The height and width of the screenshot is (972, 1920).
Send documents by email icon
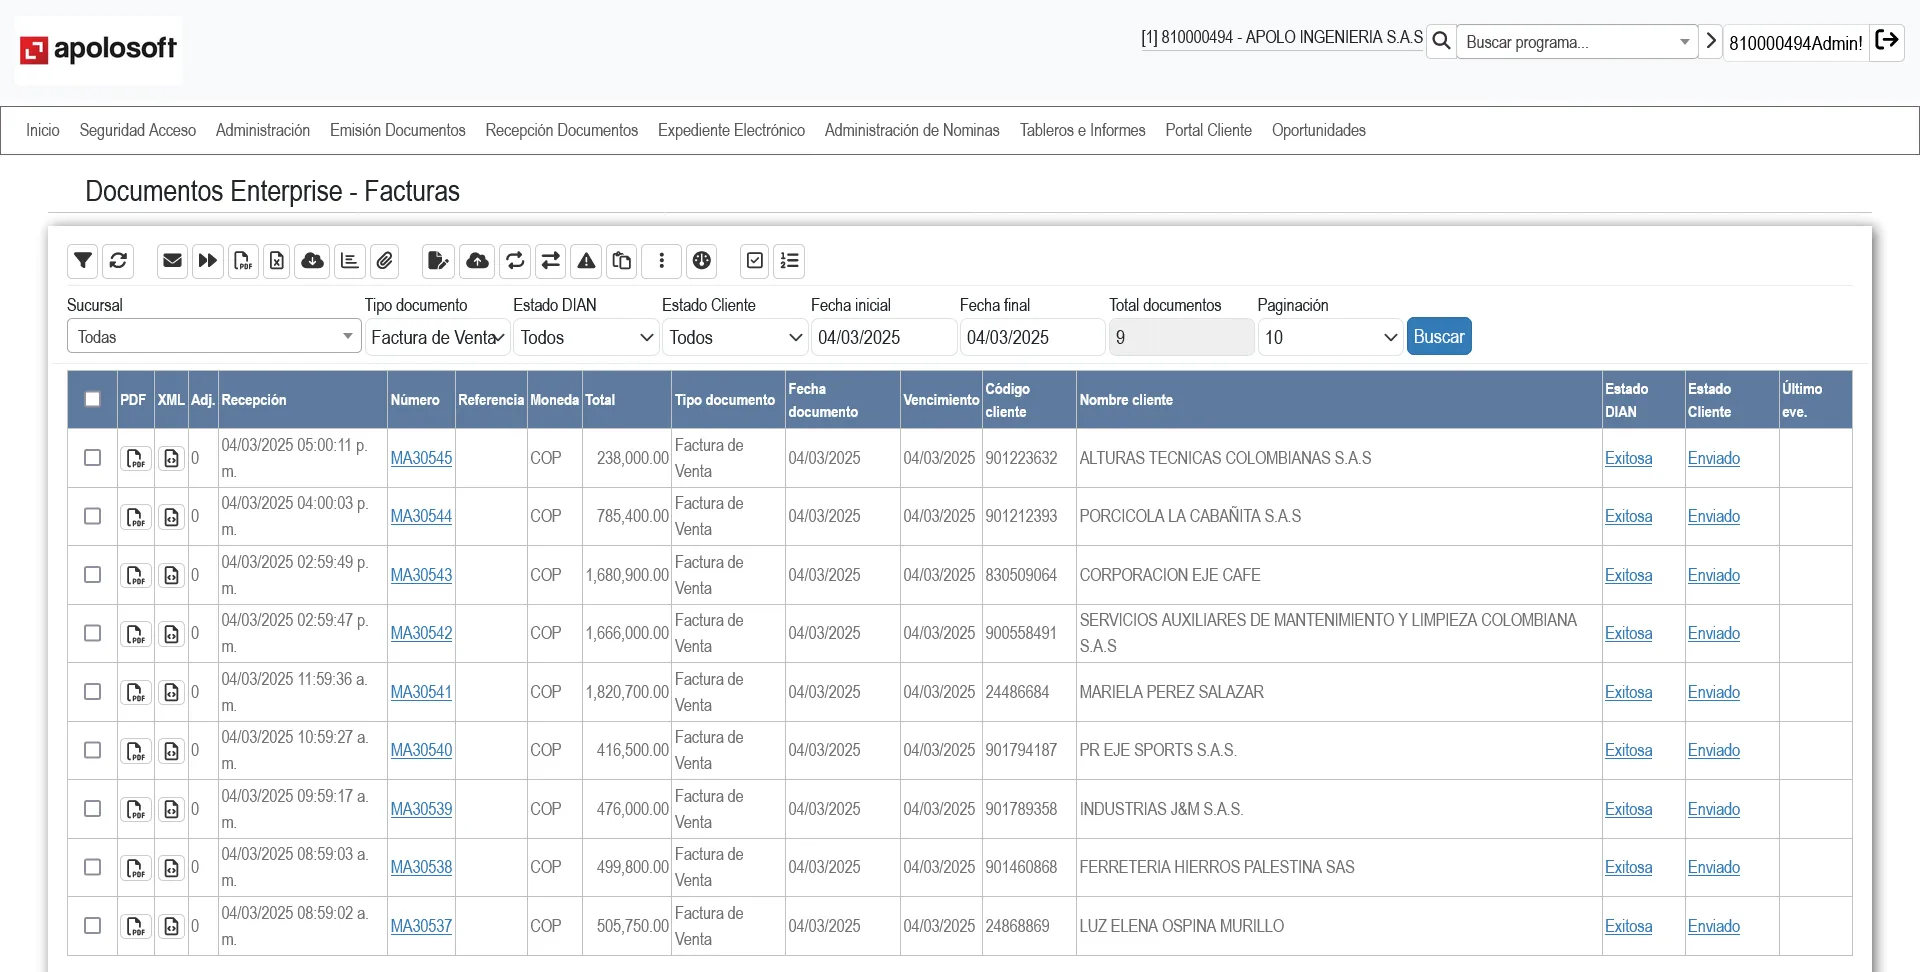172,261
